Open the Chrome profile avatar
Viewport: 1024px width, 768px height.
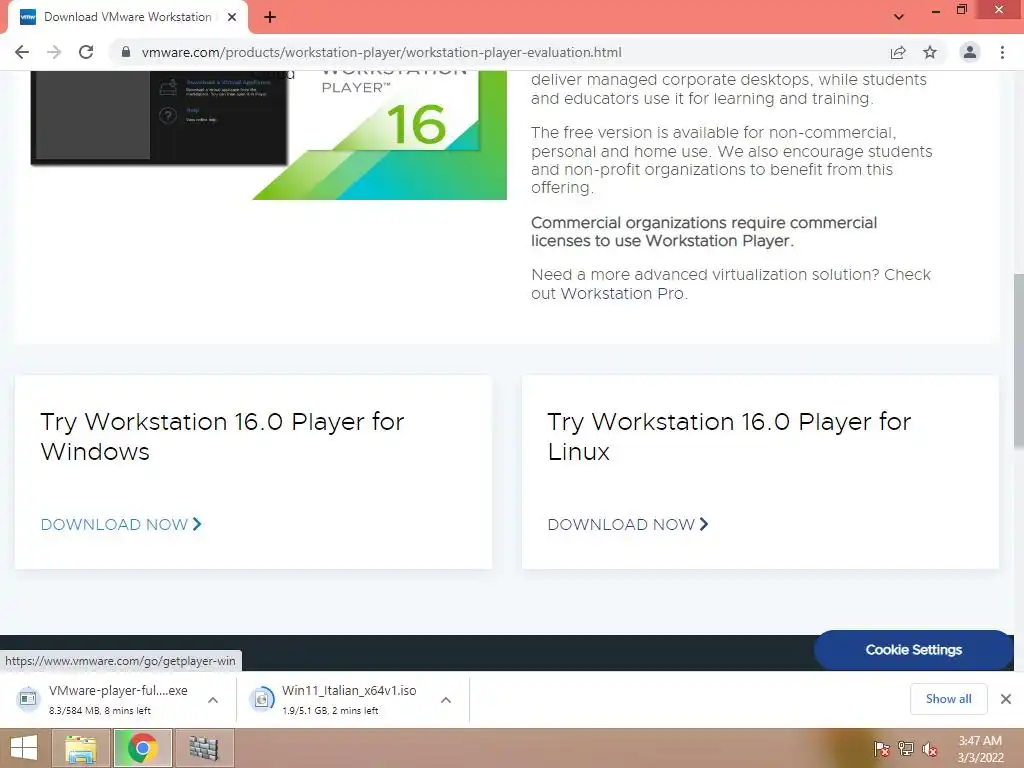[x=970, y=52]
